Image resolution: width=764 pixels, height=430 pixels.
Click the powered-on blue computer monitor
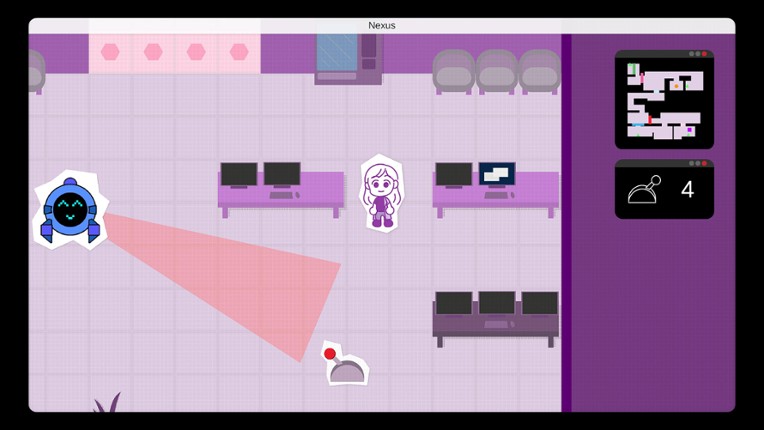click(496, 174)
